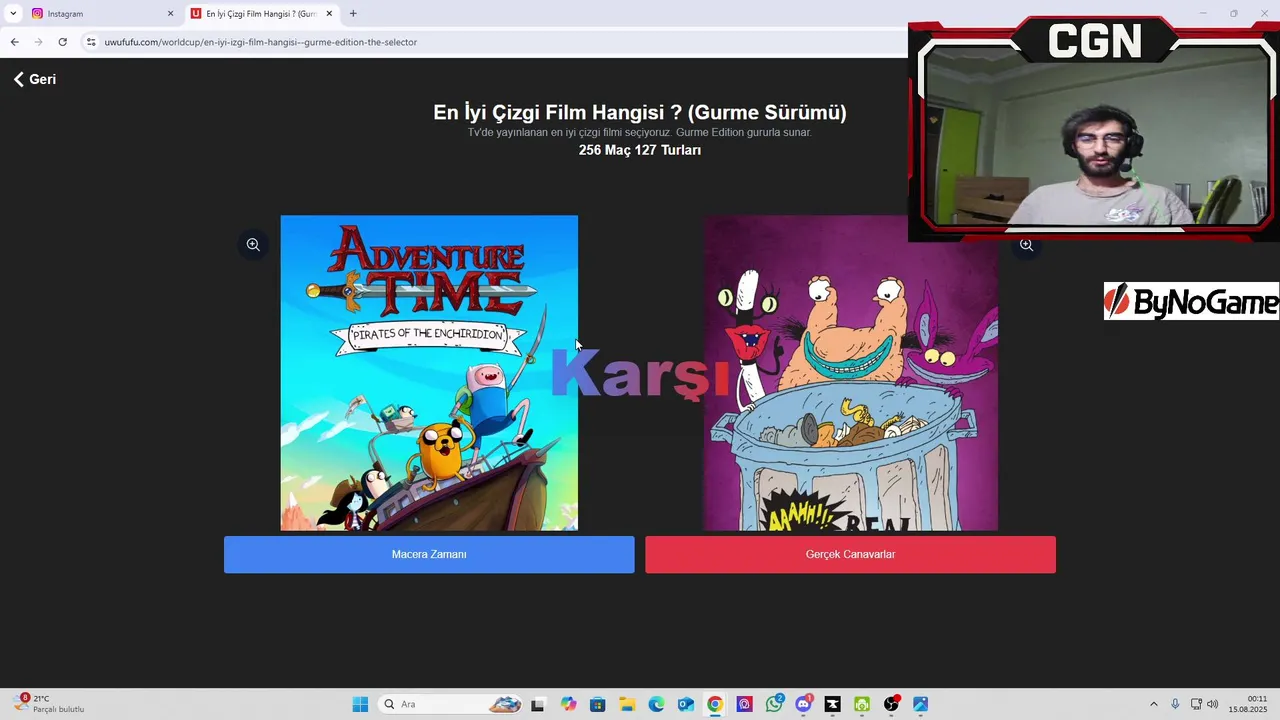Open the Windows Start menu

tap(360, 704)
